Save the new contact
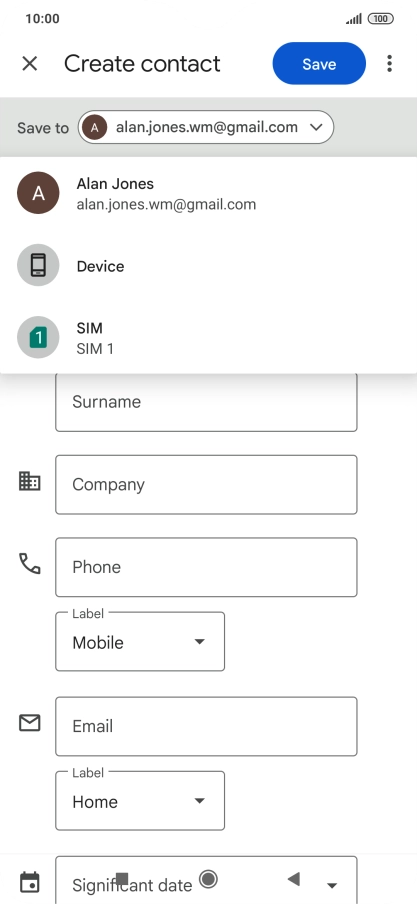Image resolution: width=417 pixels, height=904 pixels. pyautogui.click(x=319, y=63)
